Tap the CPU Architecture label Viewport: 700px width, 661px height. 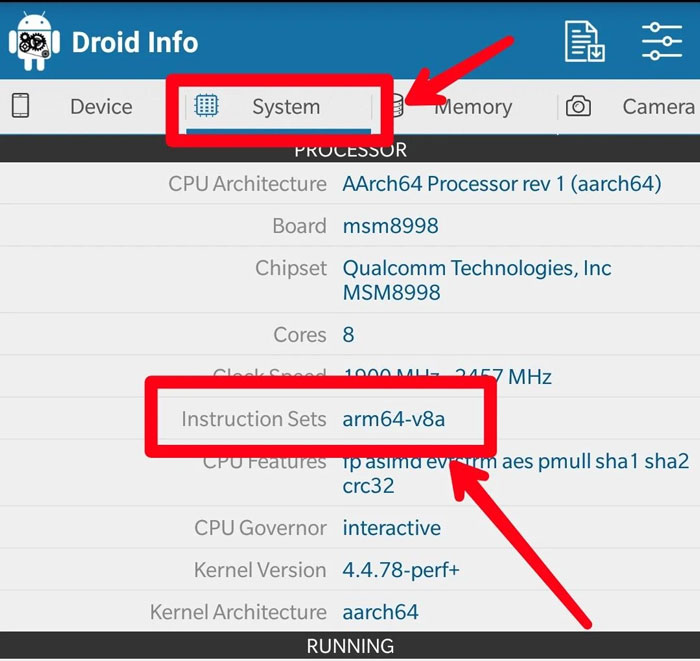pos(247,184)
